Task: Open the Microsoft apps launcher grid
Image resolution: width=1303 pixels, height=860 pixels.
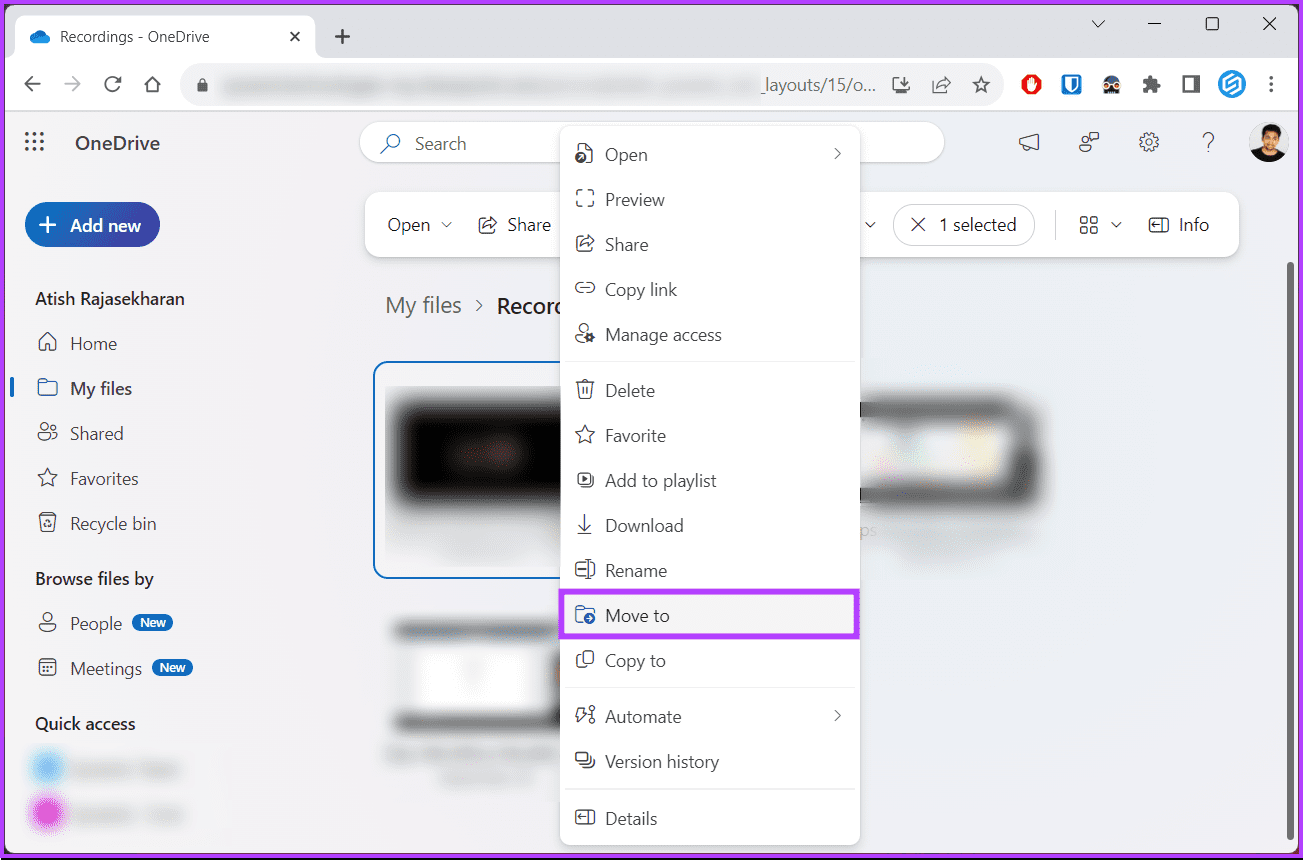Action: pos(34,143)
